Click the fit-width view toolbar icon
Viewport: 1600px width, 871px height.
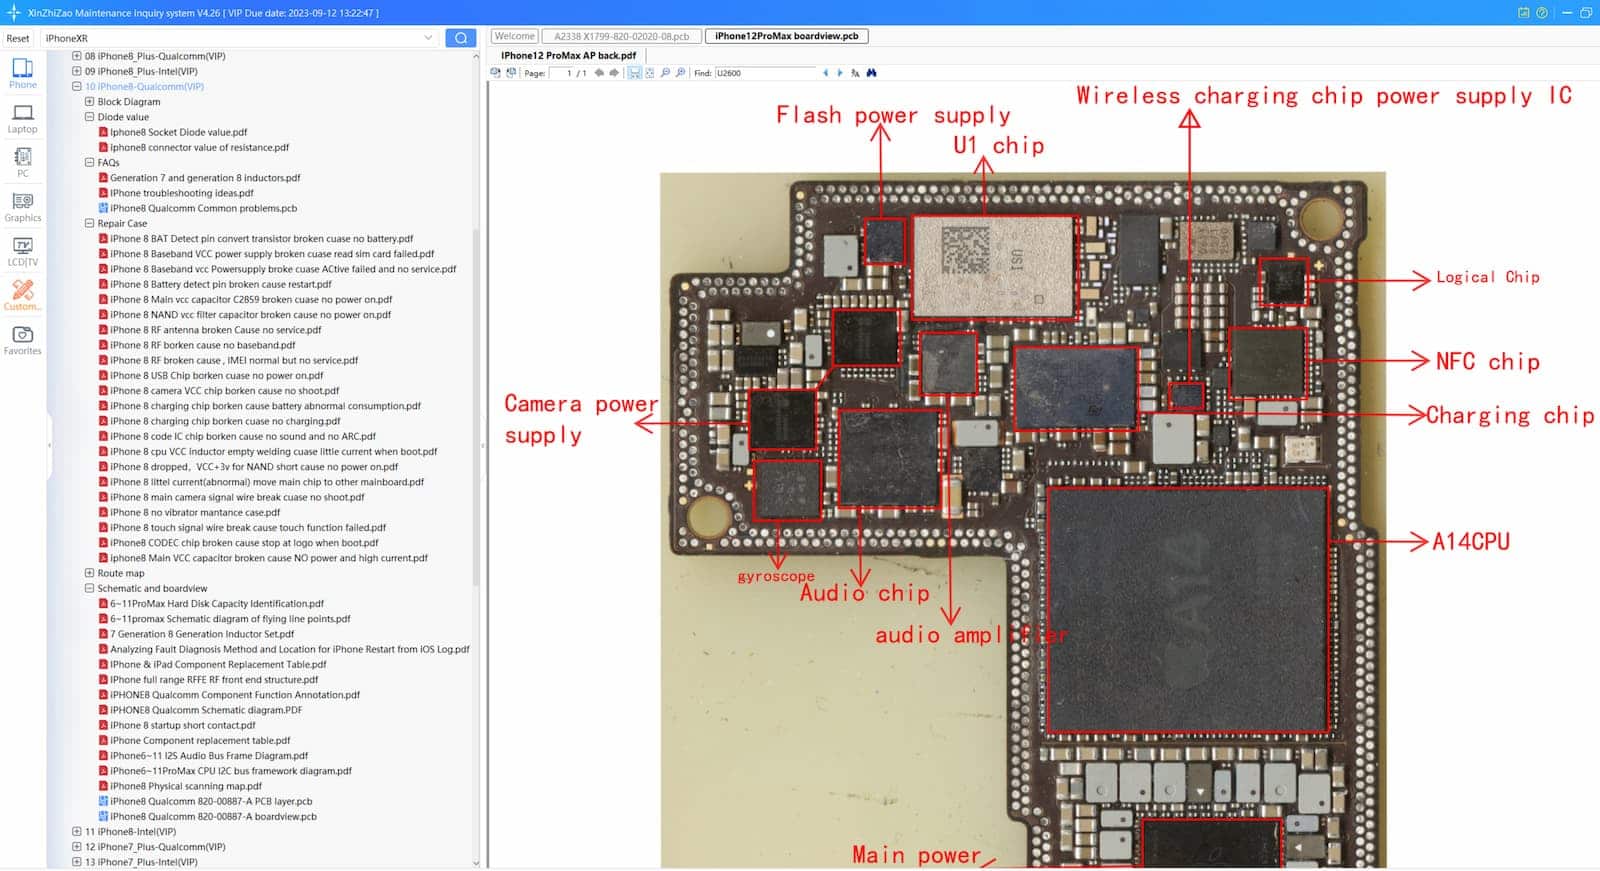pos(634,73)
